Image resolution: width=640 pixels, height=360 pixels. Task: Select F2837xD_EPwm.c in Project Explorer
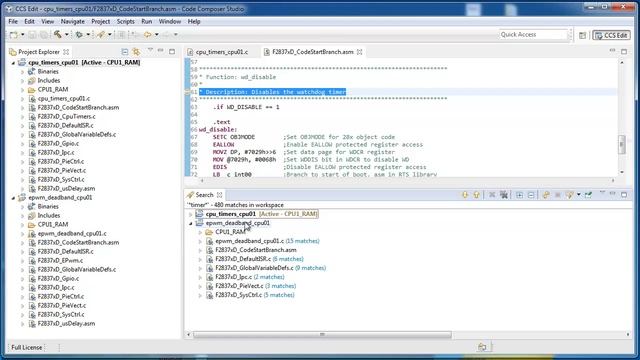click(60, 260)
